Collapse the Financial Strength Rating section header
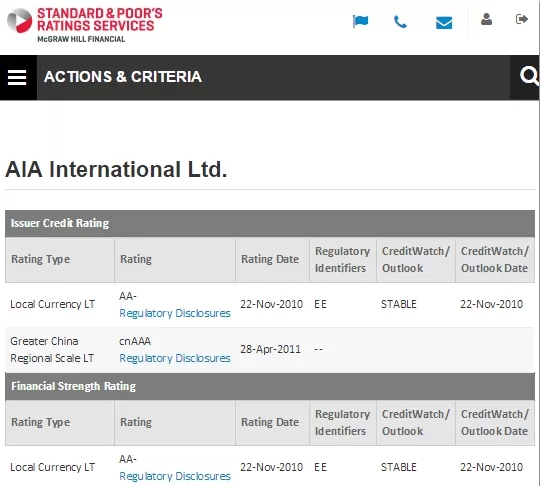The height and width of the screenshot is (486, 540). click(x=270, y=386)
